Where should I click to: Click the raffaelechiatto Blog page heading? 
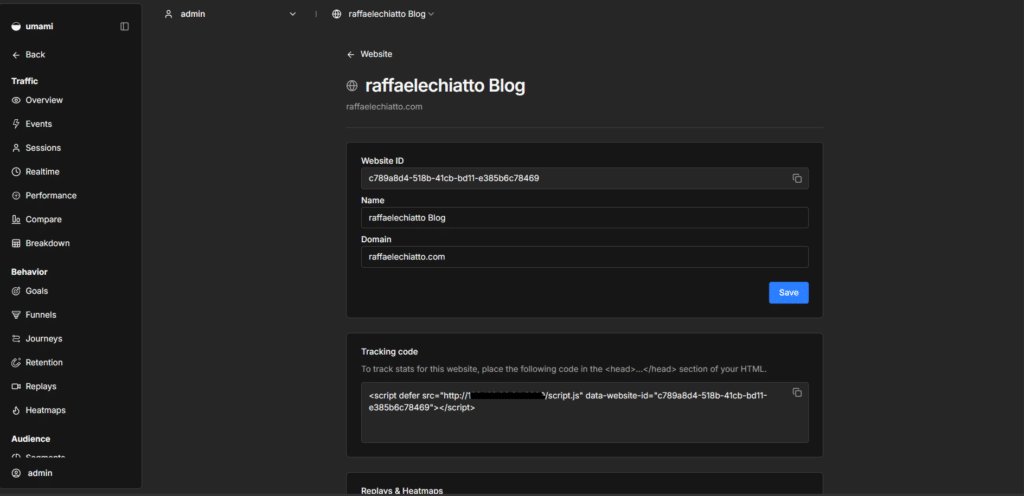(x=445, y=86)
